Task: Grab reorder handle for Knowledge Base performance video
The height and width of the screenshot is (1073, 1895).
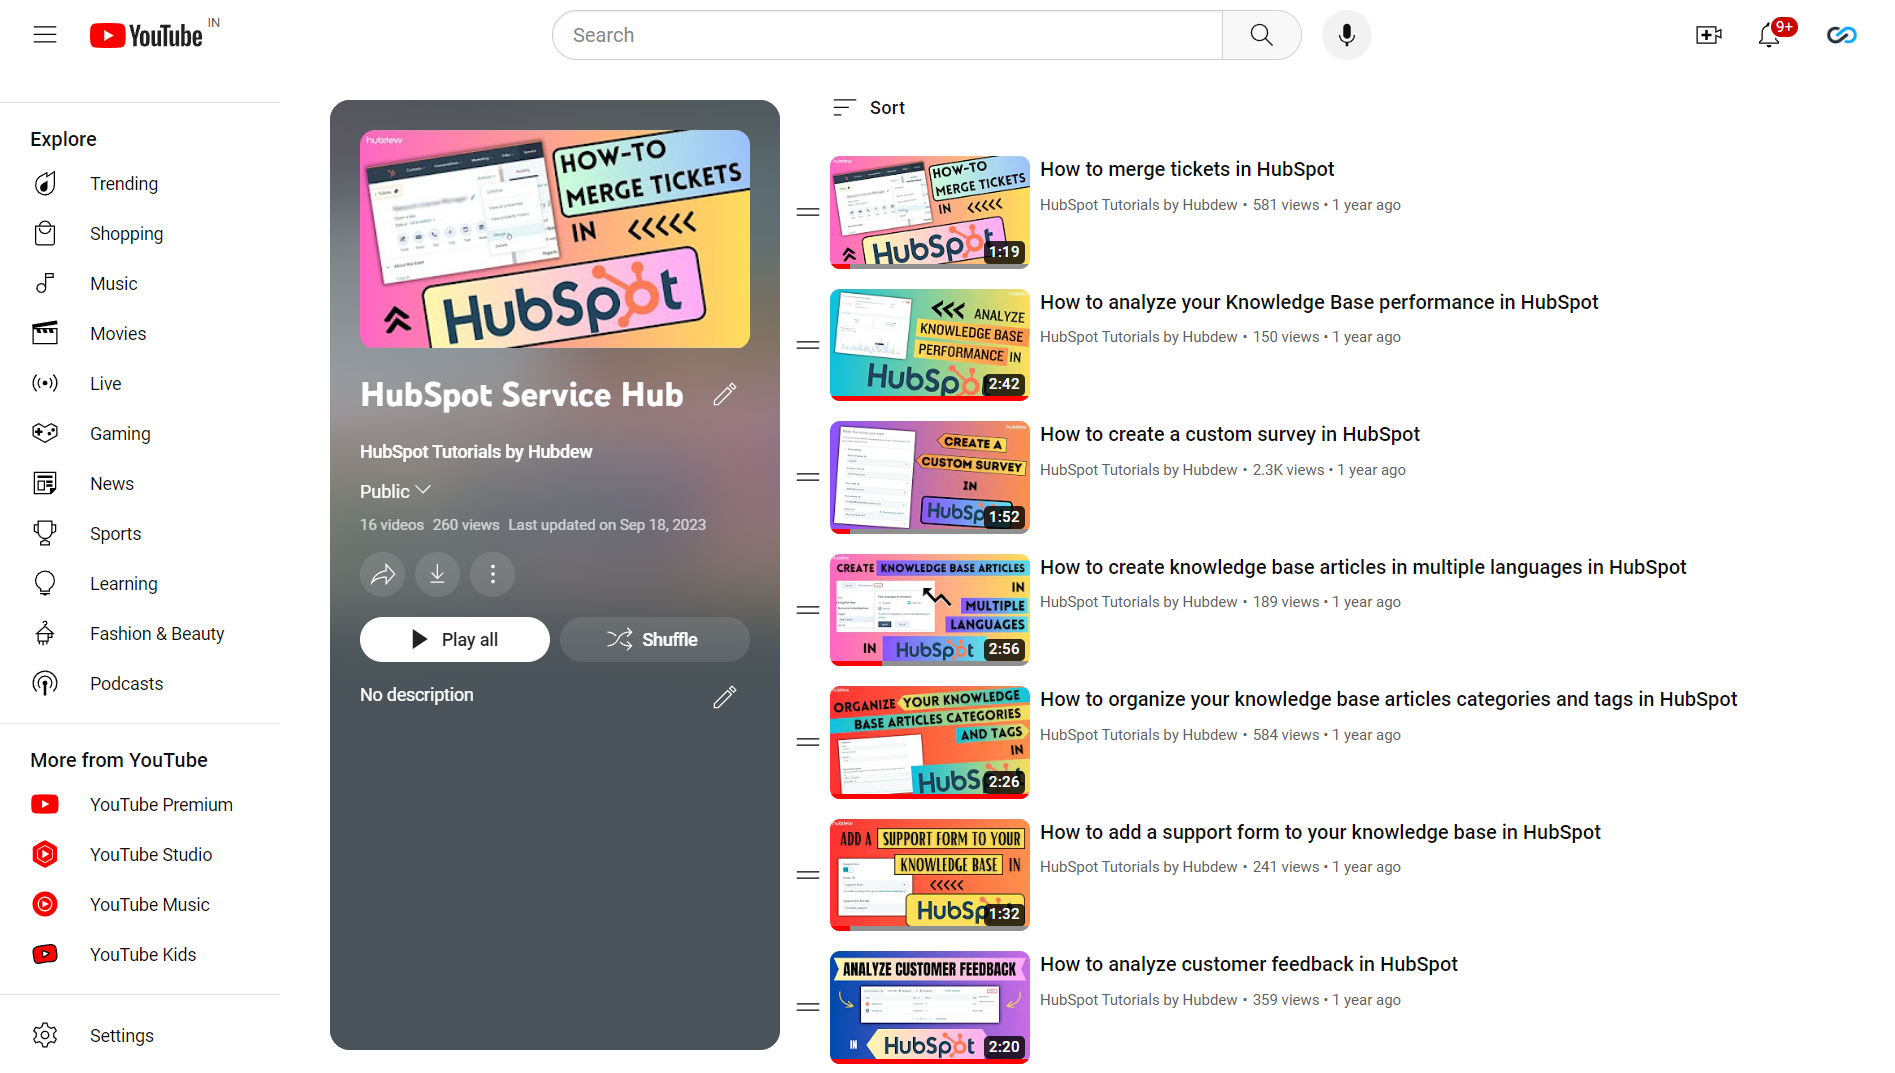Action: (x=808, y=345)
